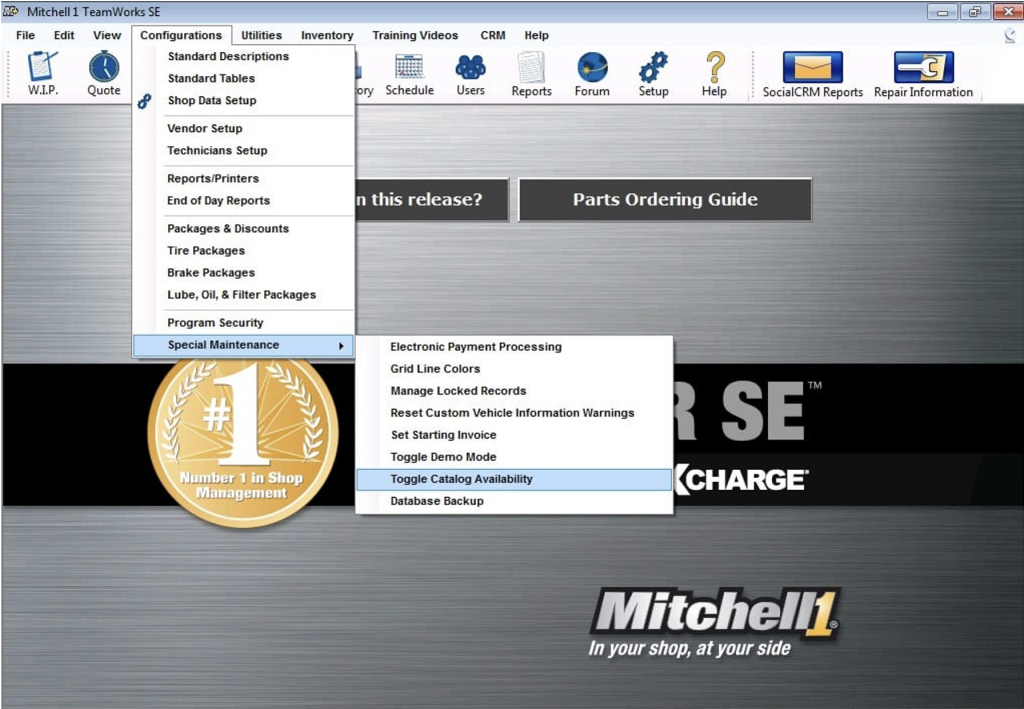The width and height of the screenshot is (1024, 709).
Task: Open the CRM menu
Action: pyautogui.click(x=493, y=35)
